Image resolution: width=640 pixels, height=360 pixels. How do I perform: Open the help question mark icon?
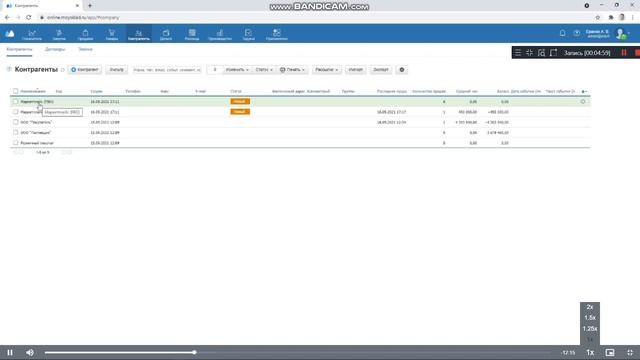[x=576, y=33]
